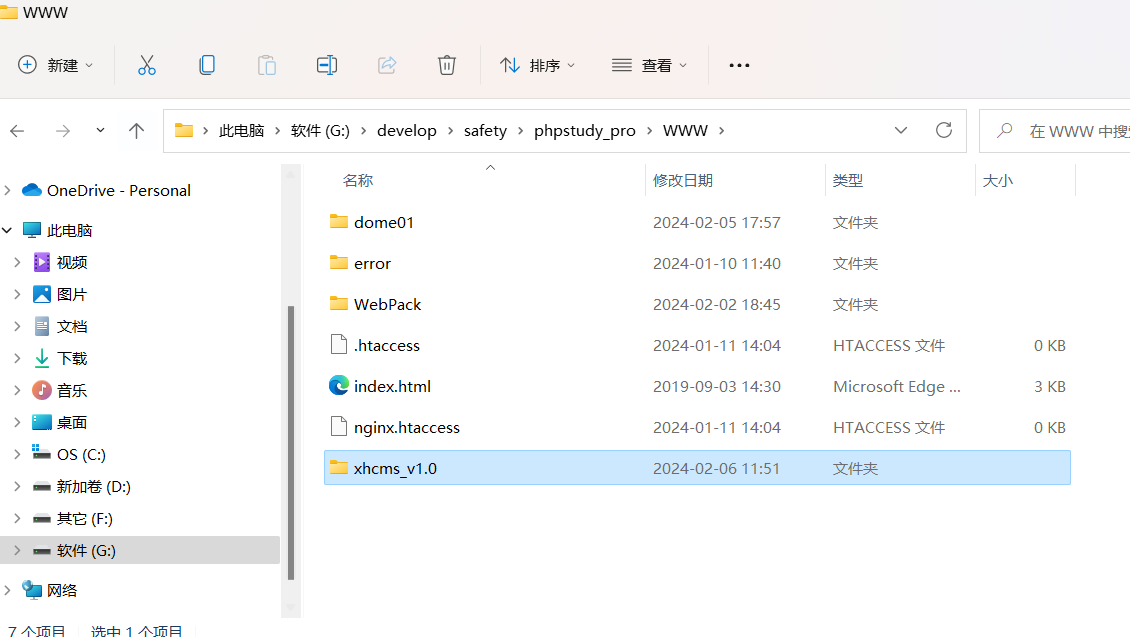Click the Cut scissors icon

click(x=147, y=66)
